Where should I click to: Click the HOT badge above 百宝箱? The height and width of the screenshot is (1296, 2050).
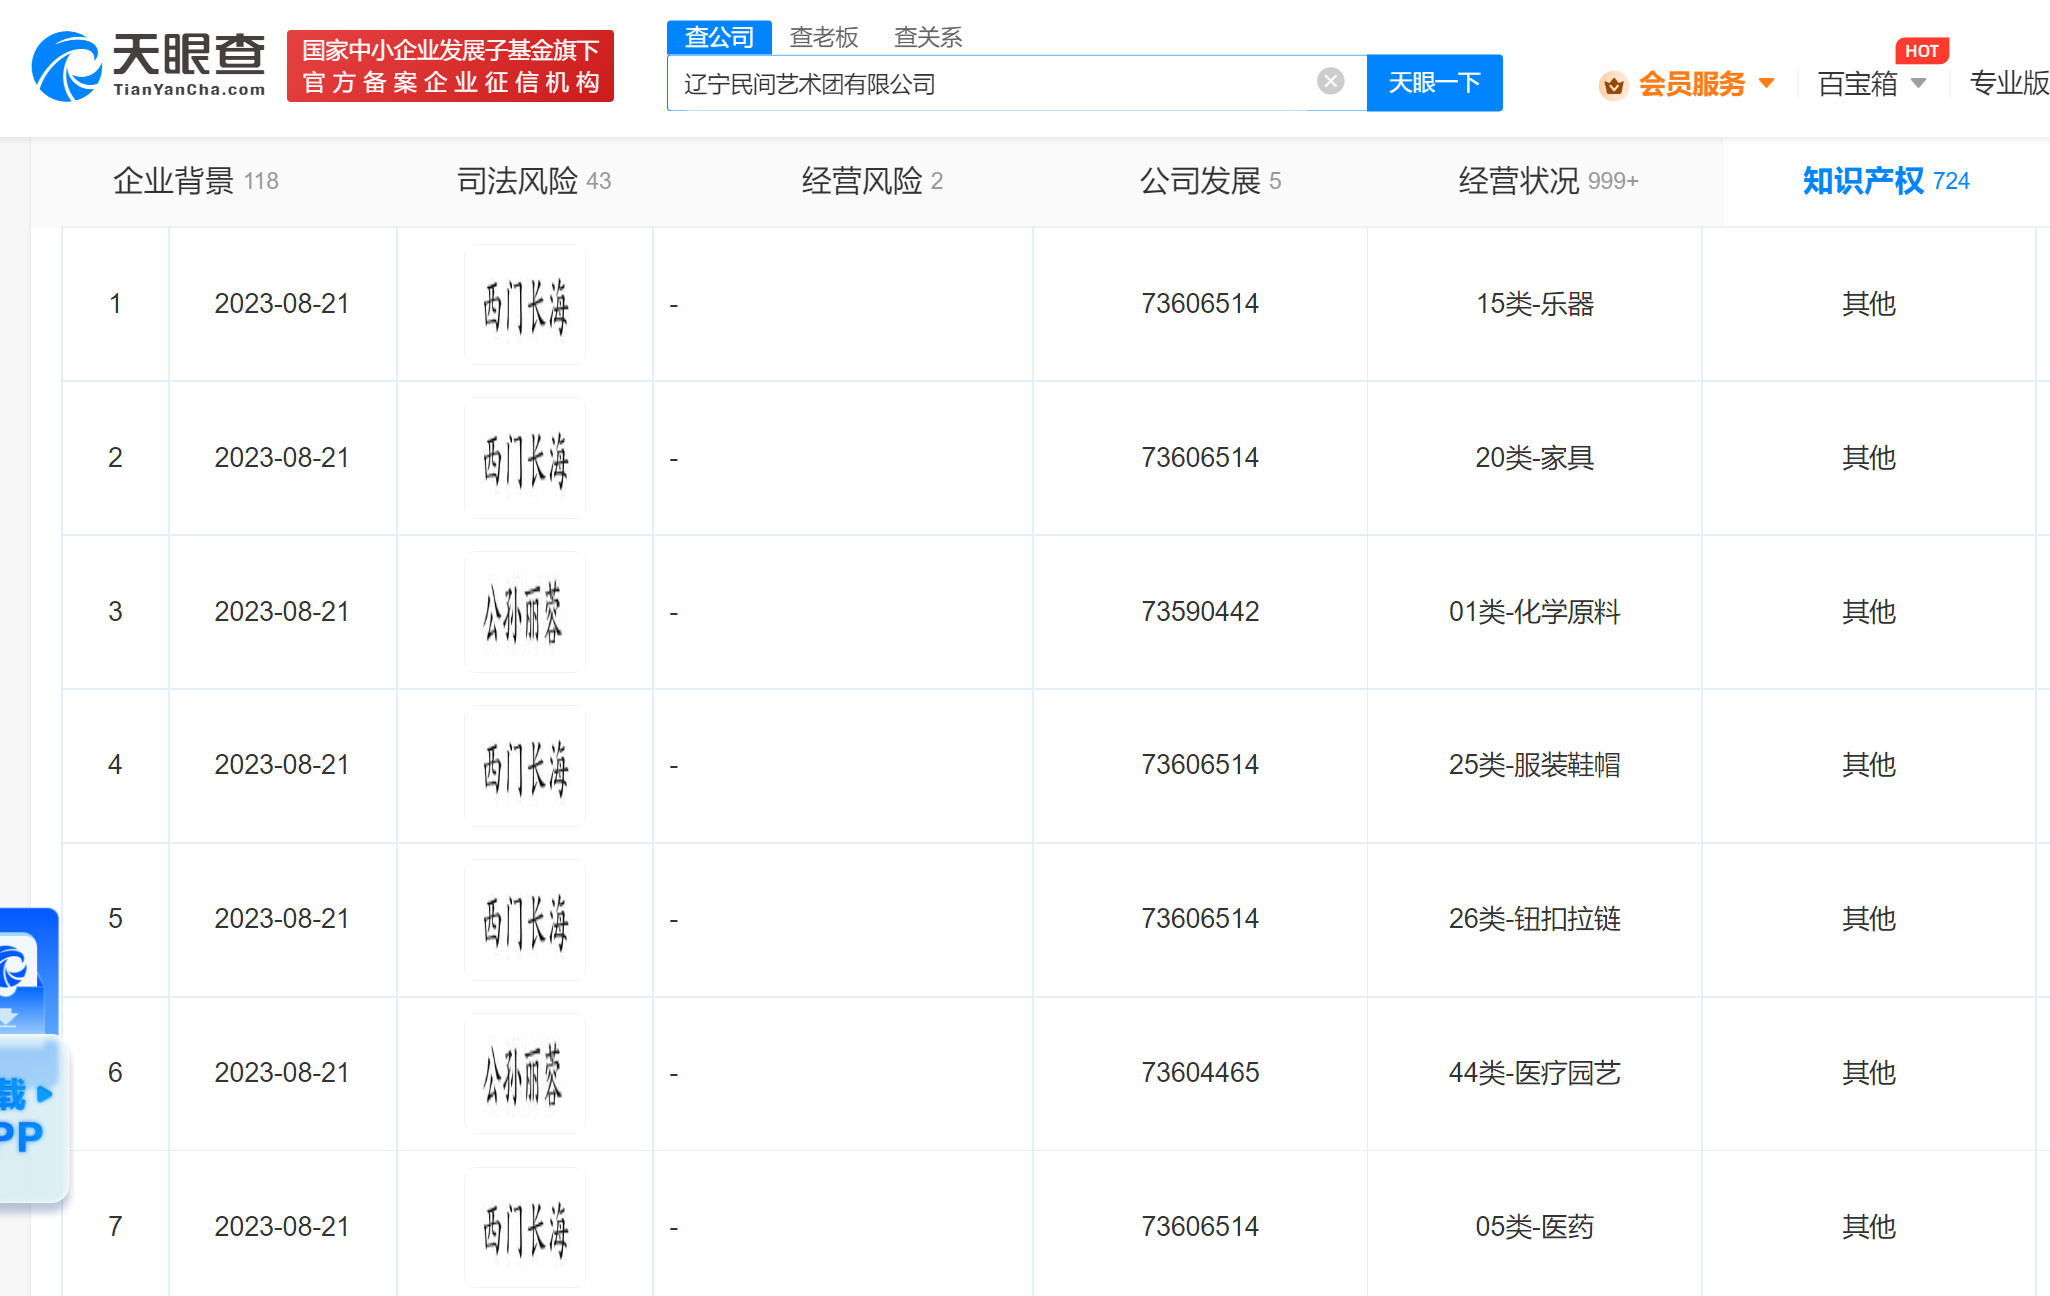coord(1921,51)
